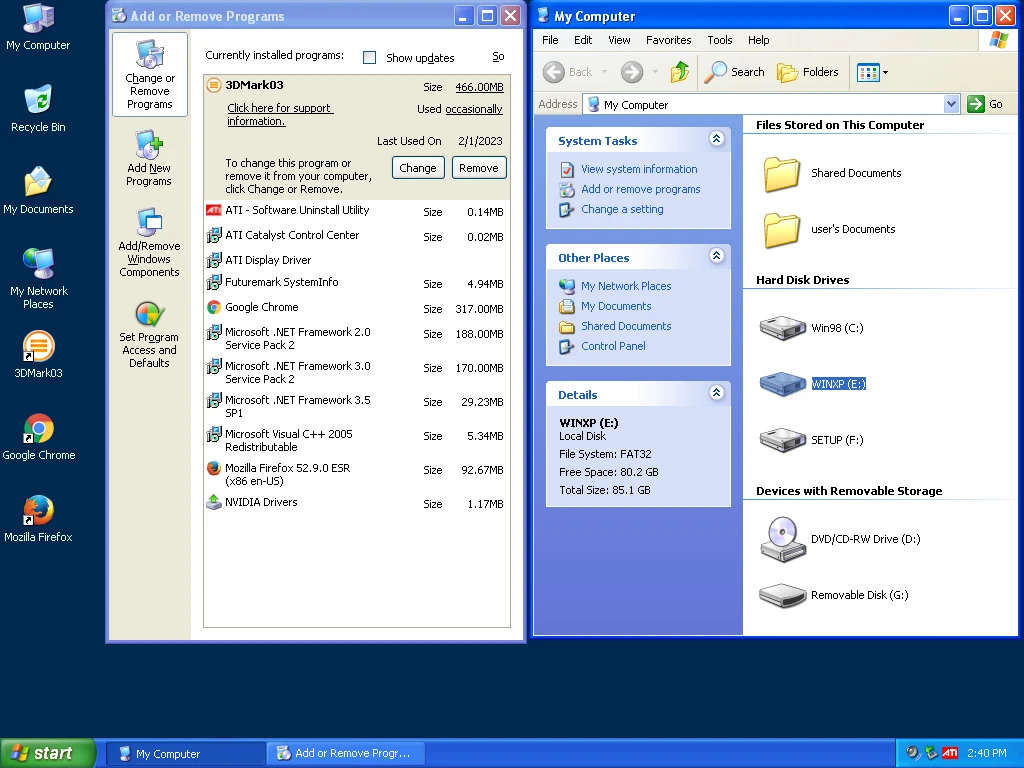Collapse the Other Places panel
Image resolution: width=1024 pixels, height=768 pixels.
716,255
